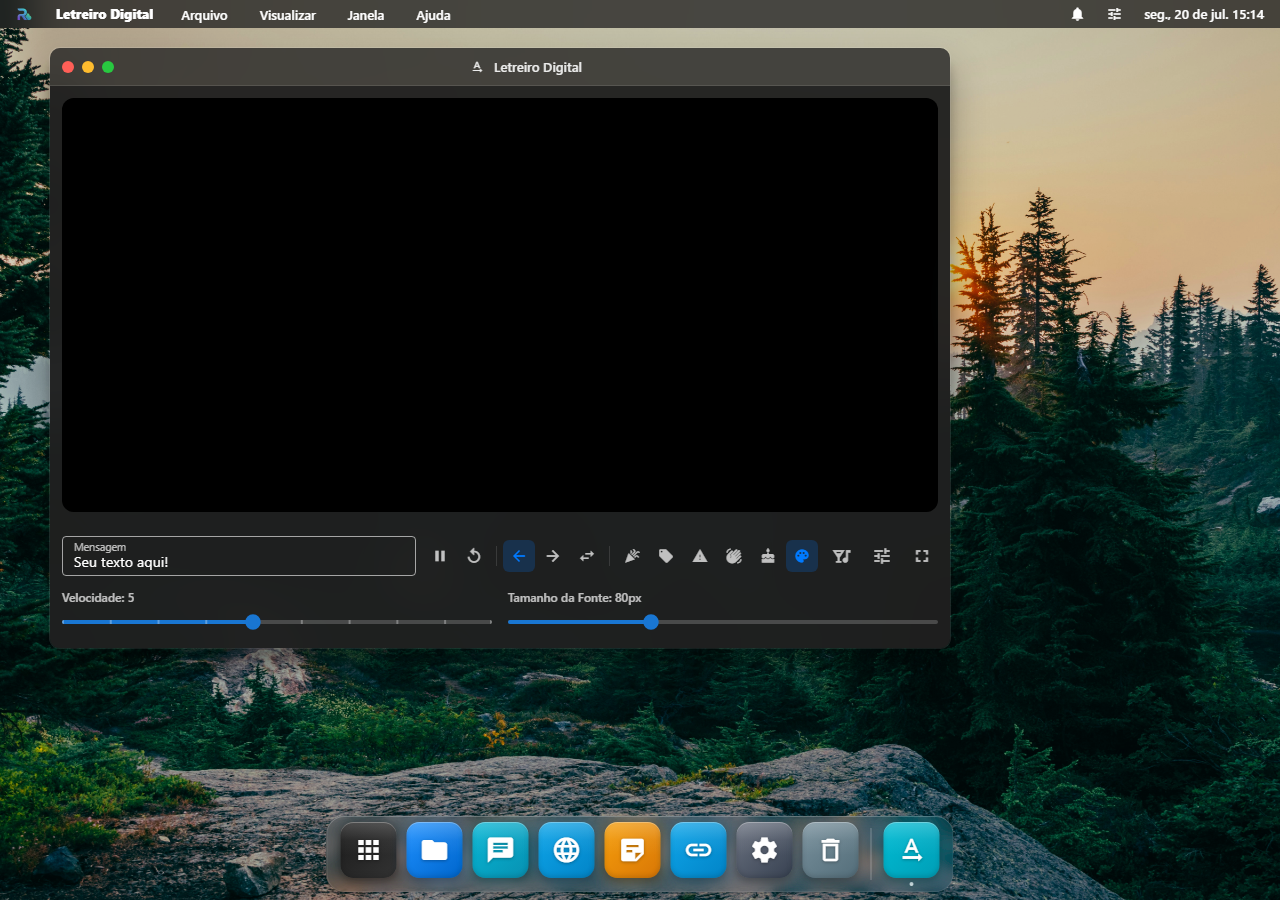Click the party popper celebration icon
1280x900 pixels.
tap(632, 556)
